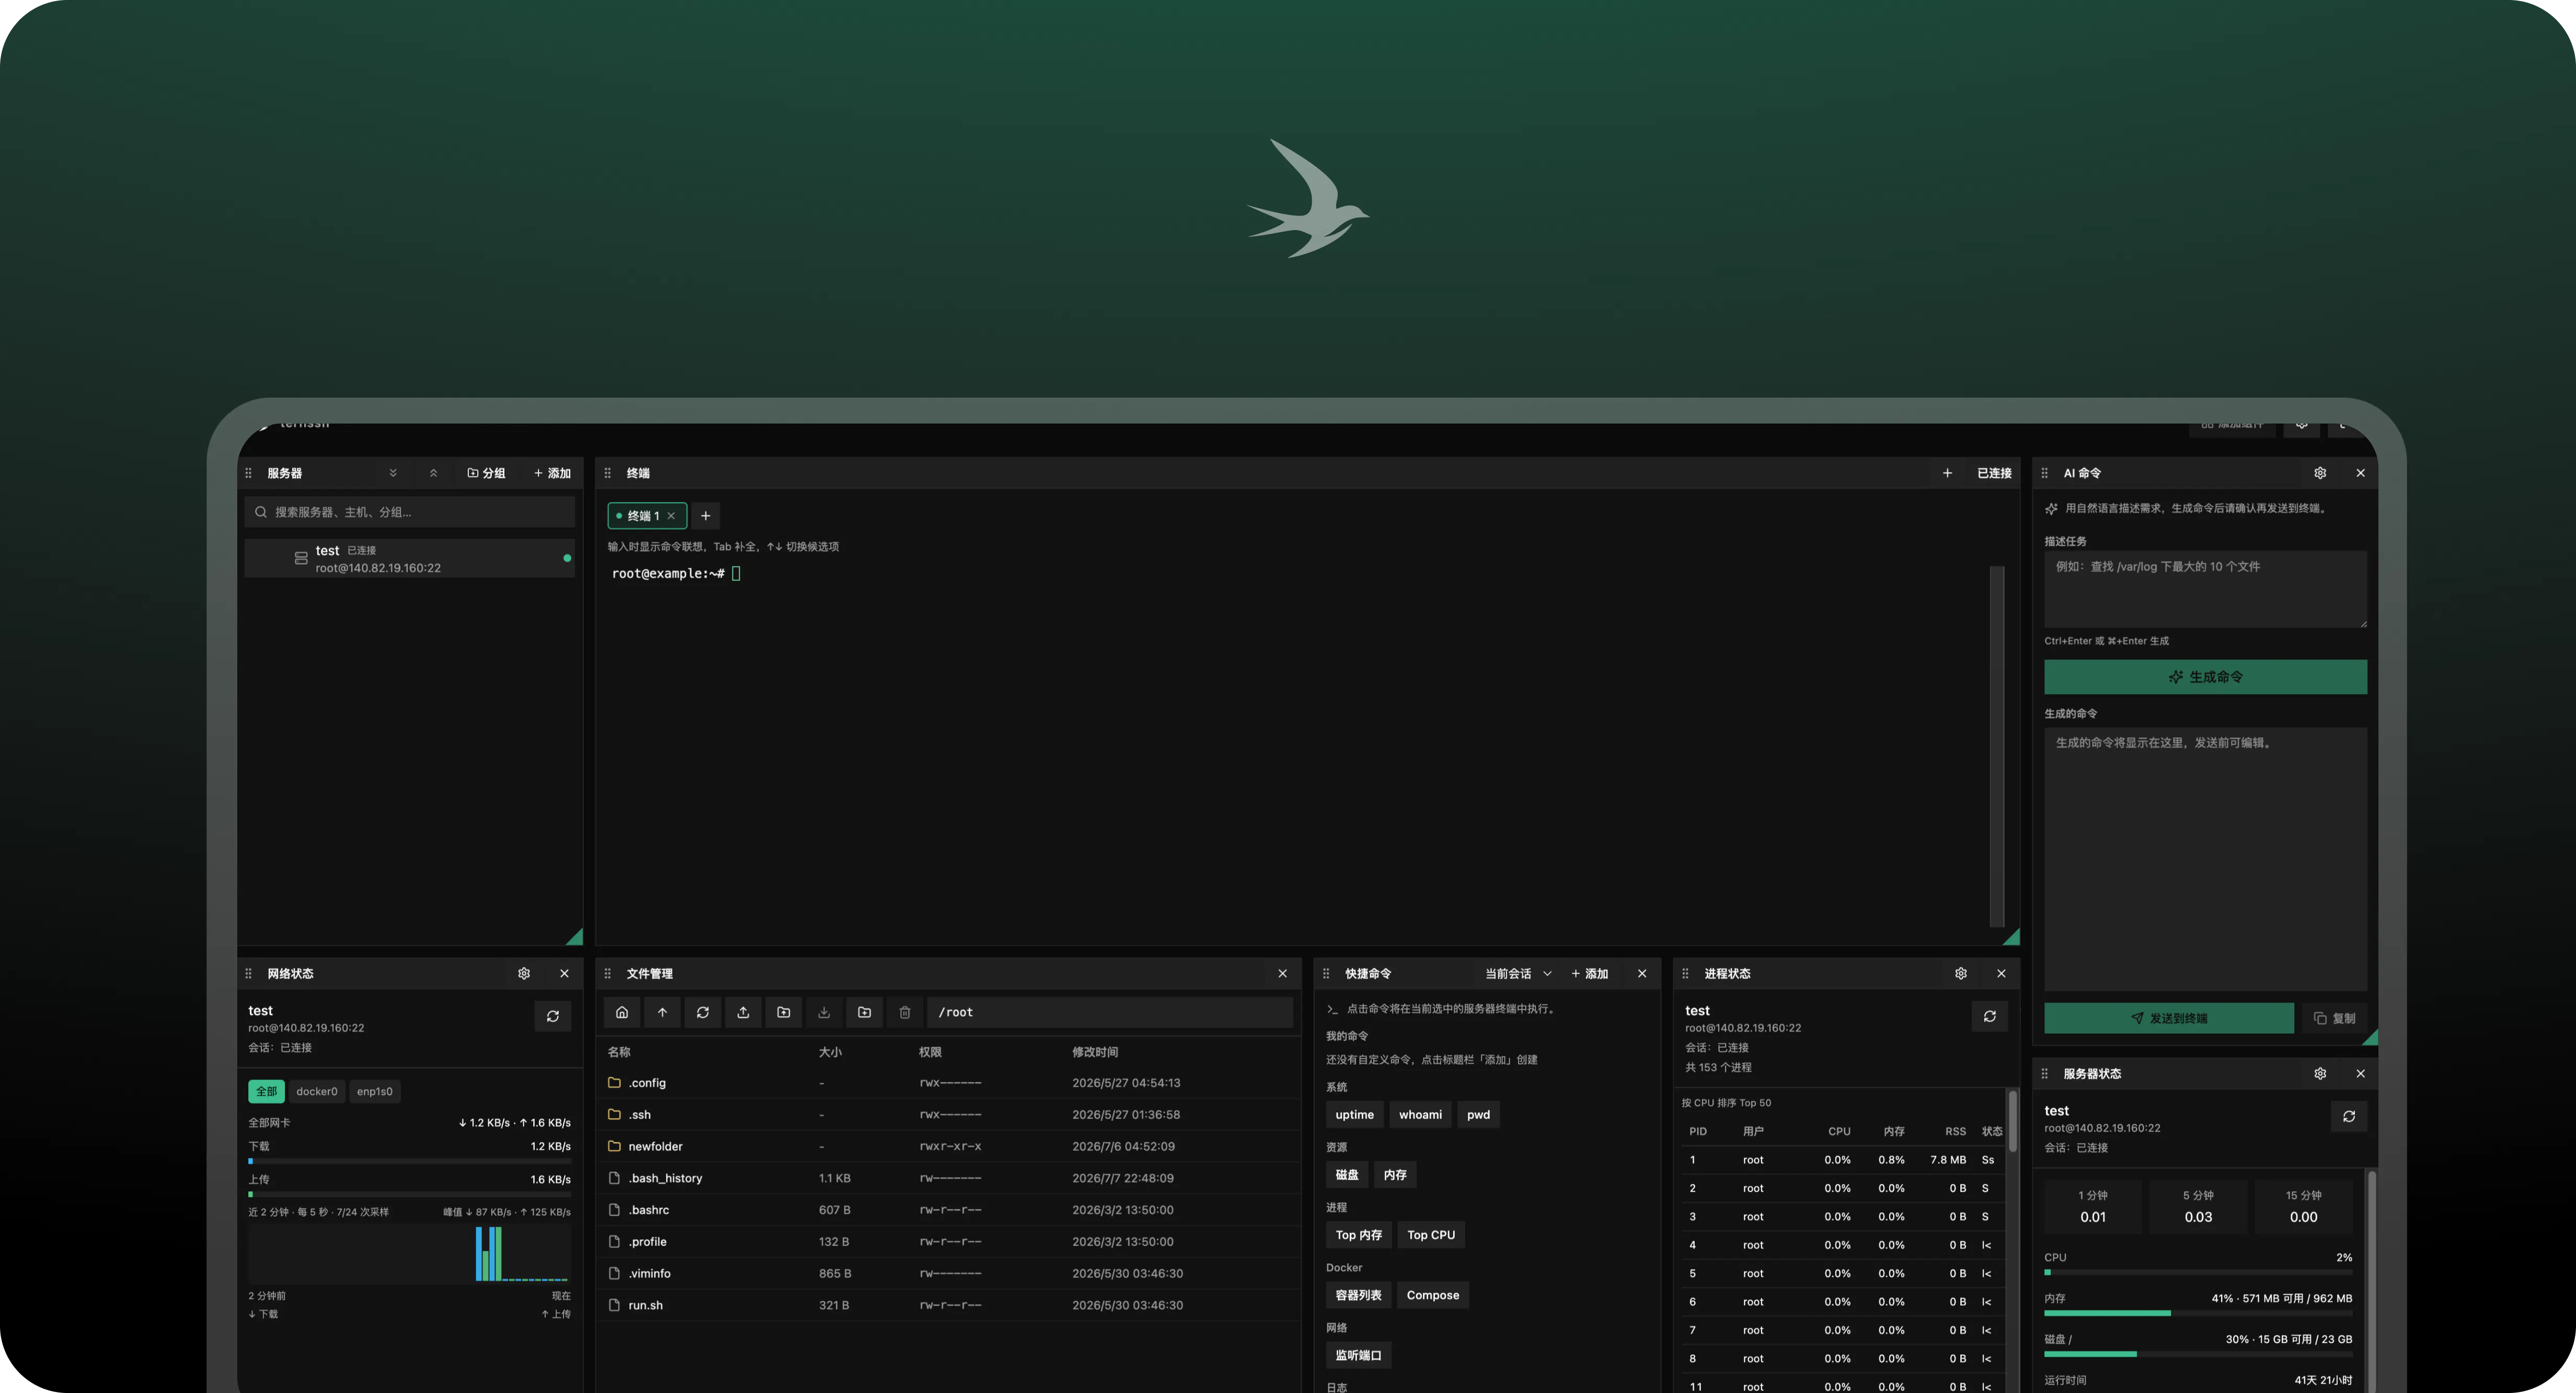Image resolution: width=2576 pixels, height=1393 pixels.
Task: Run the 磁盘 quick command
Action: [1347, 1175]
